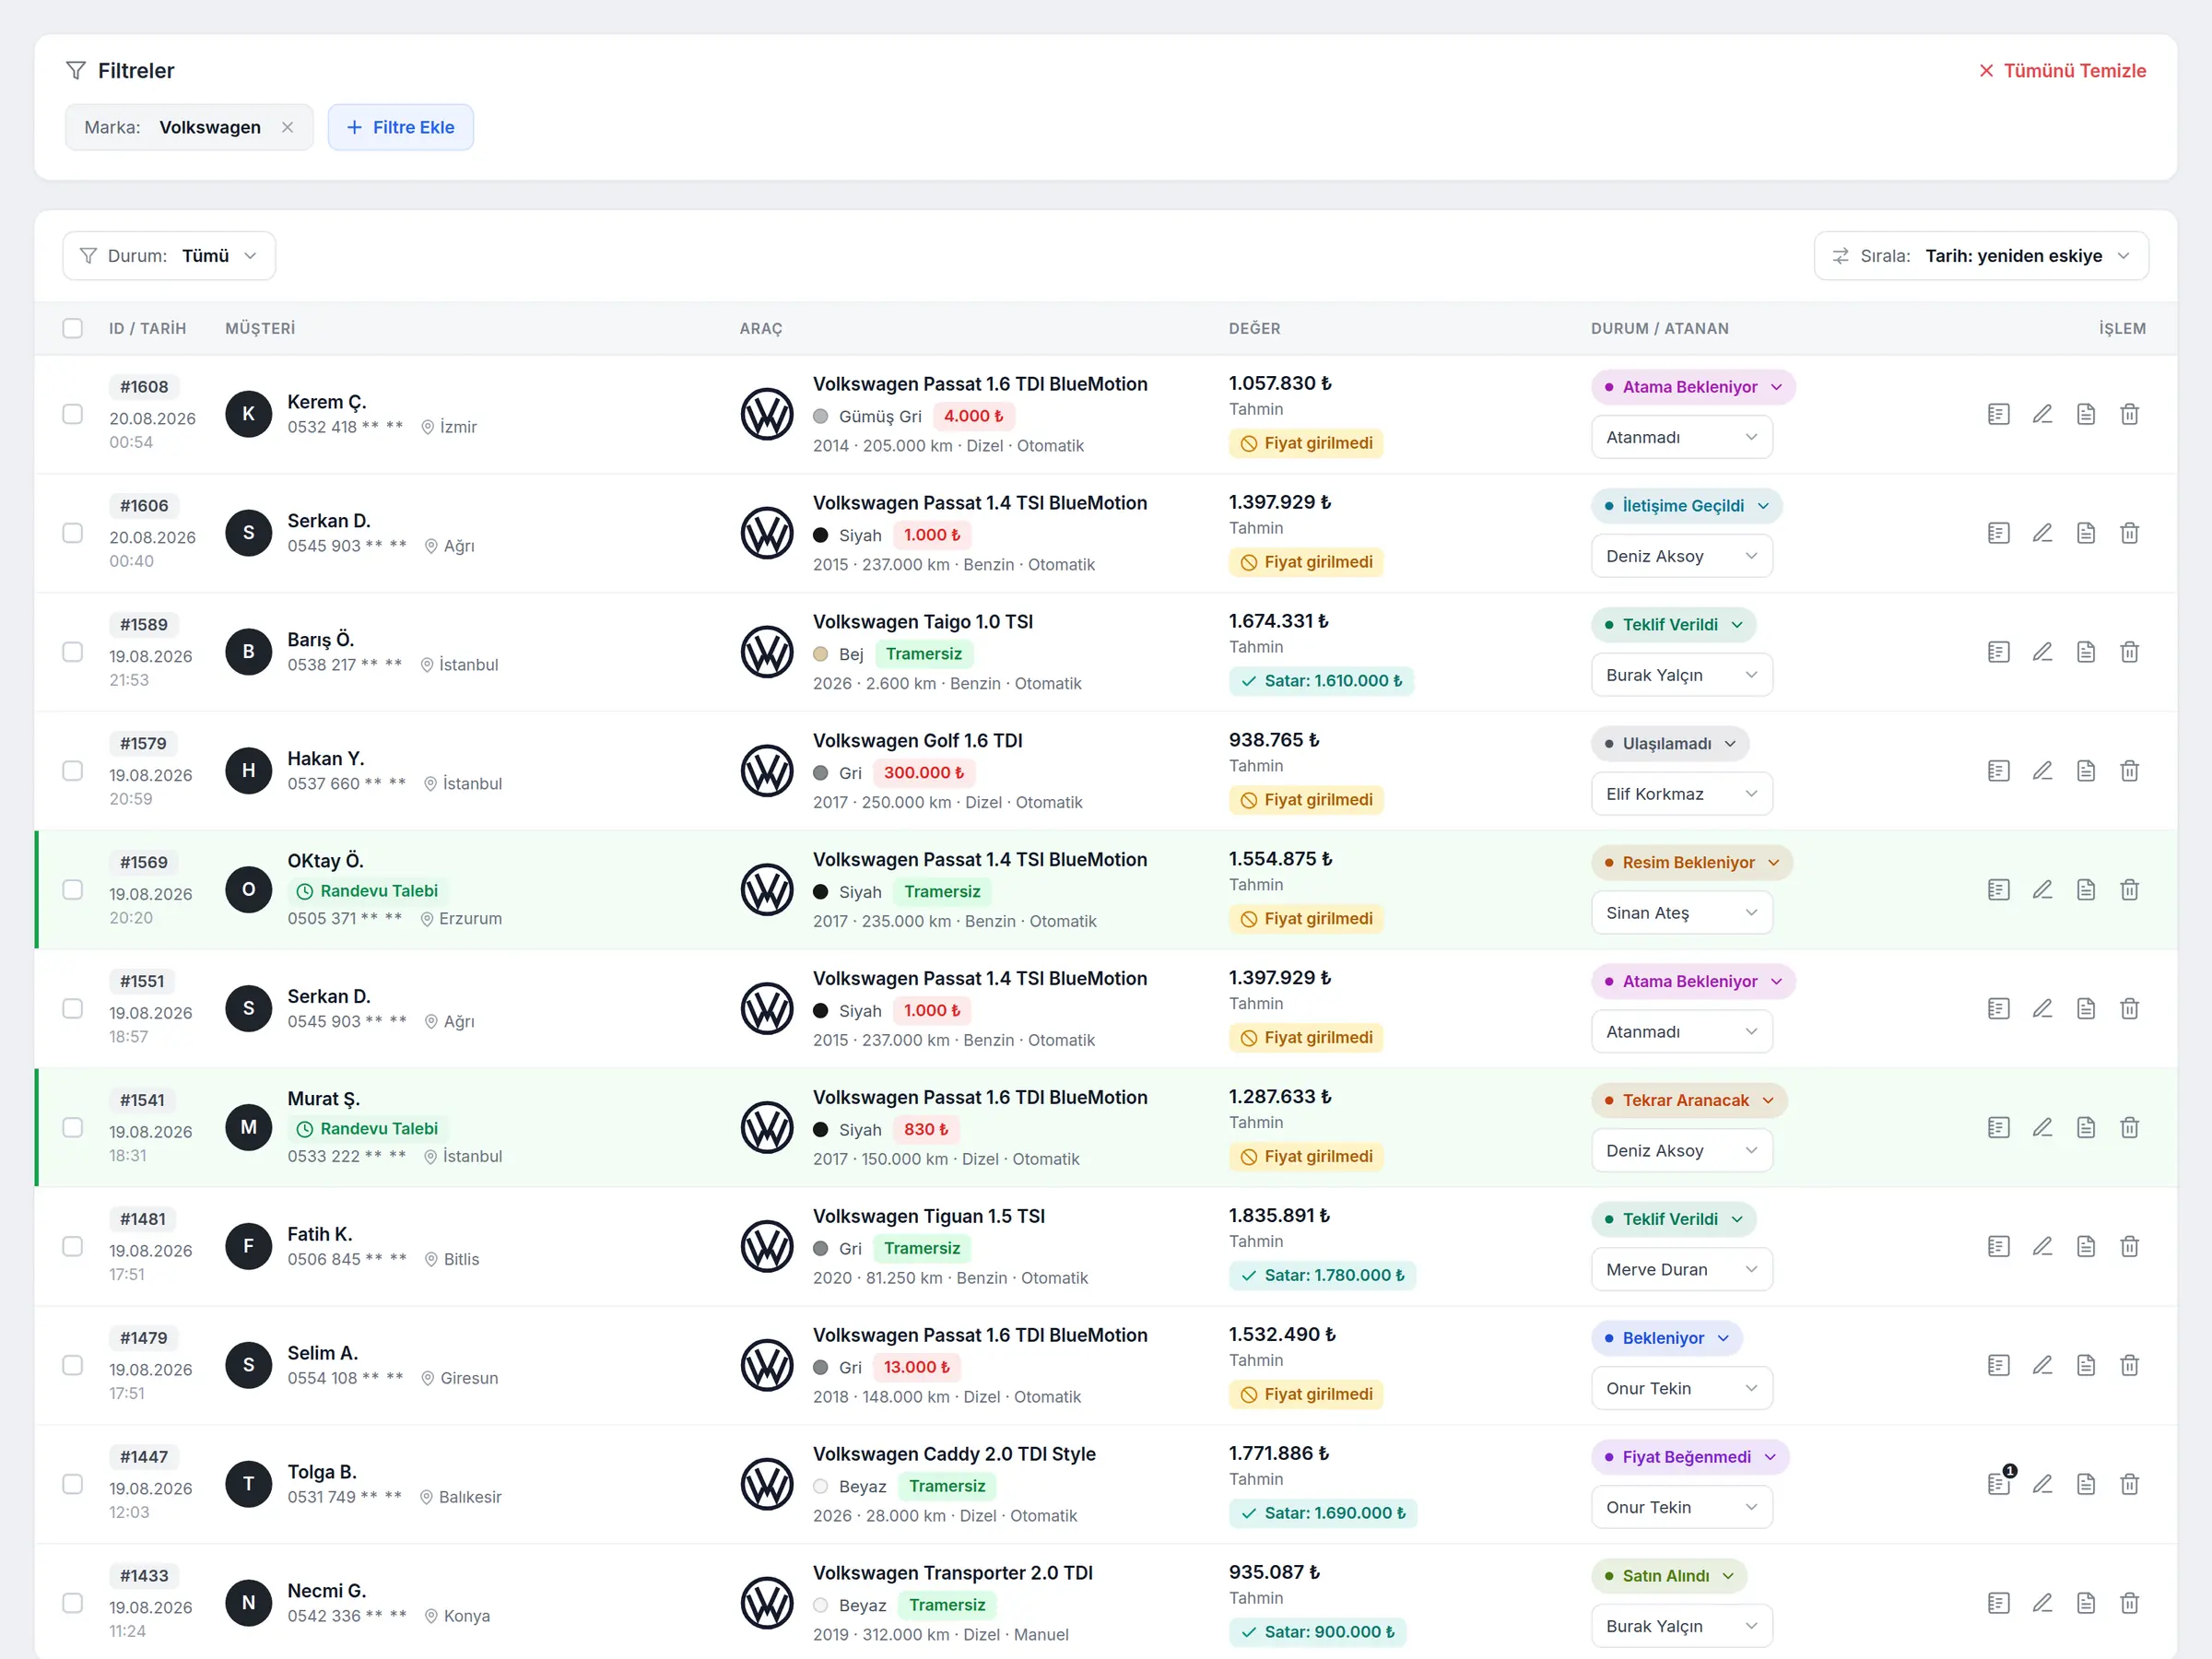Open the Tekrar Aranacak status dropdown

1689,1101
